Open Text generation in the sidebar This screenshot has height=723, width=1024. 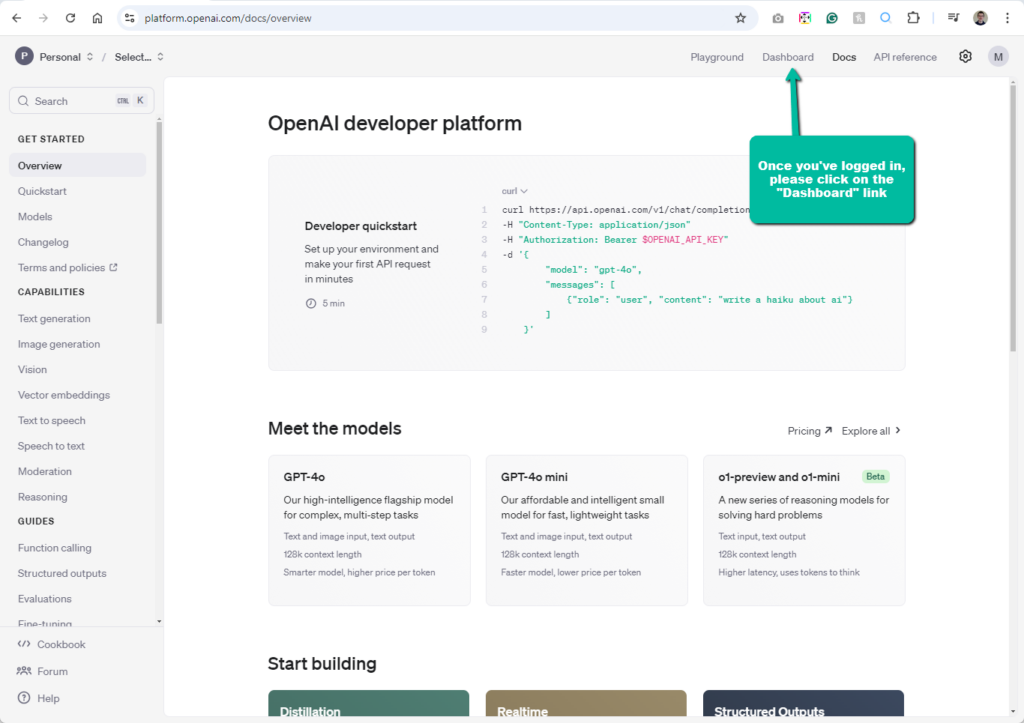click(54, 319)
